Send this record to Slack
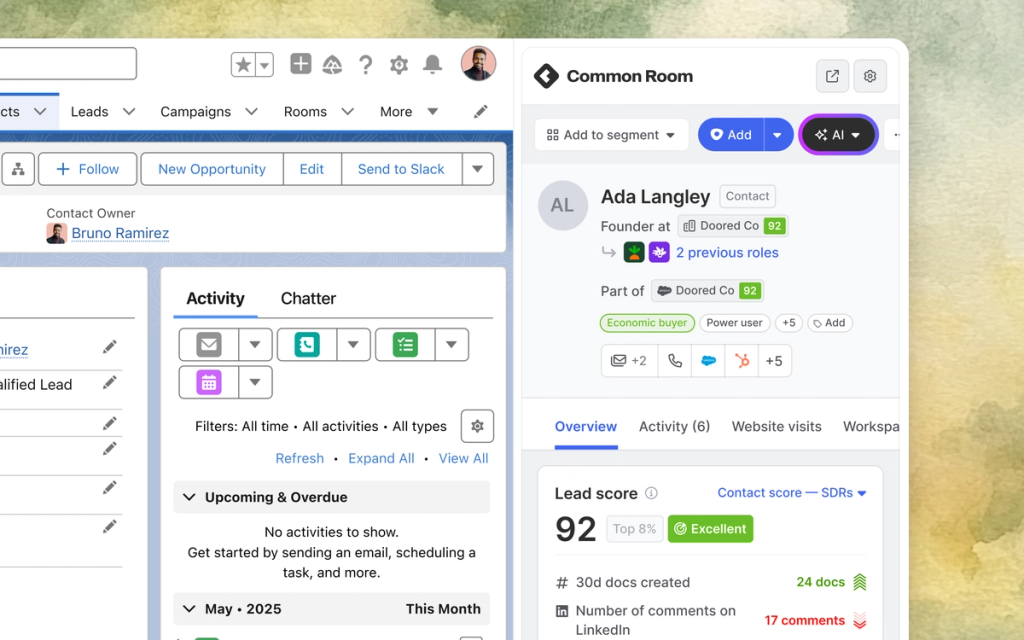 400,168
